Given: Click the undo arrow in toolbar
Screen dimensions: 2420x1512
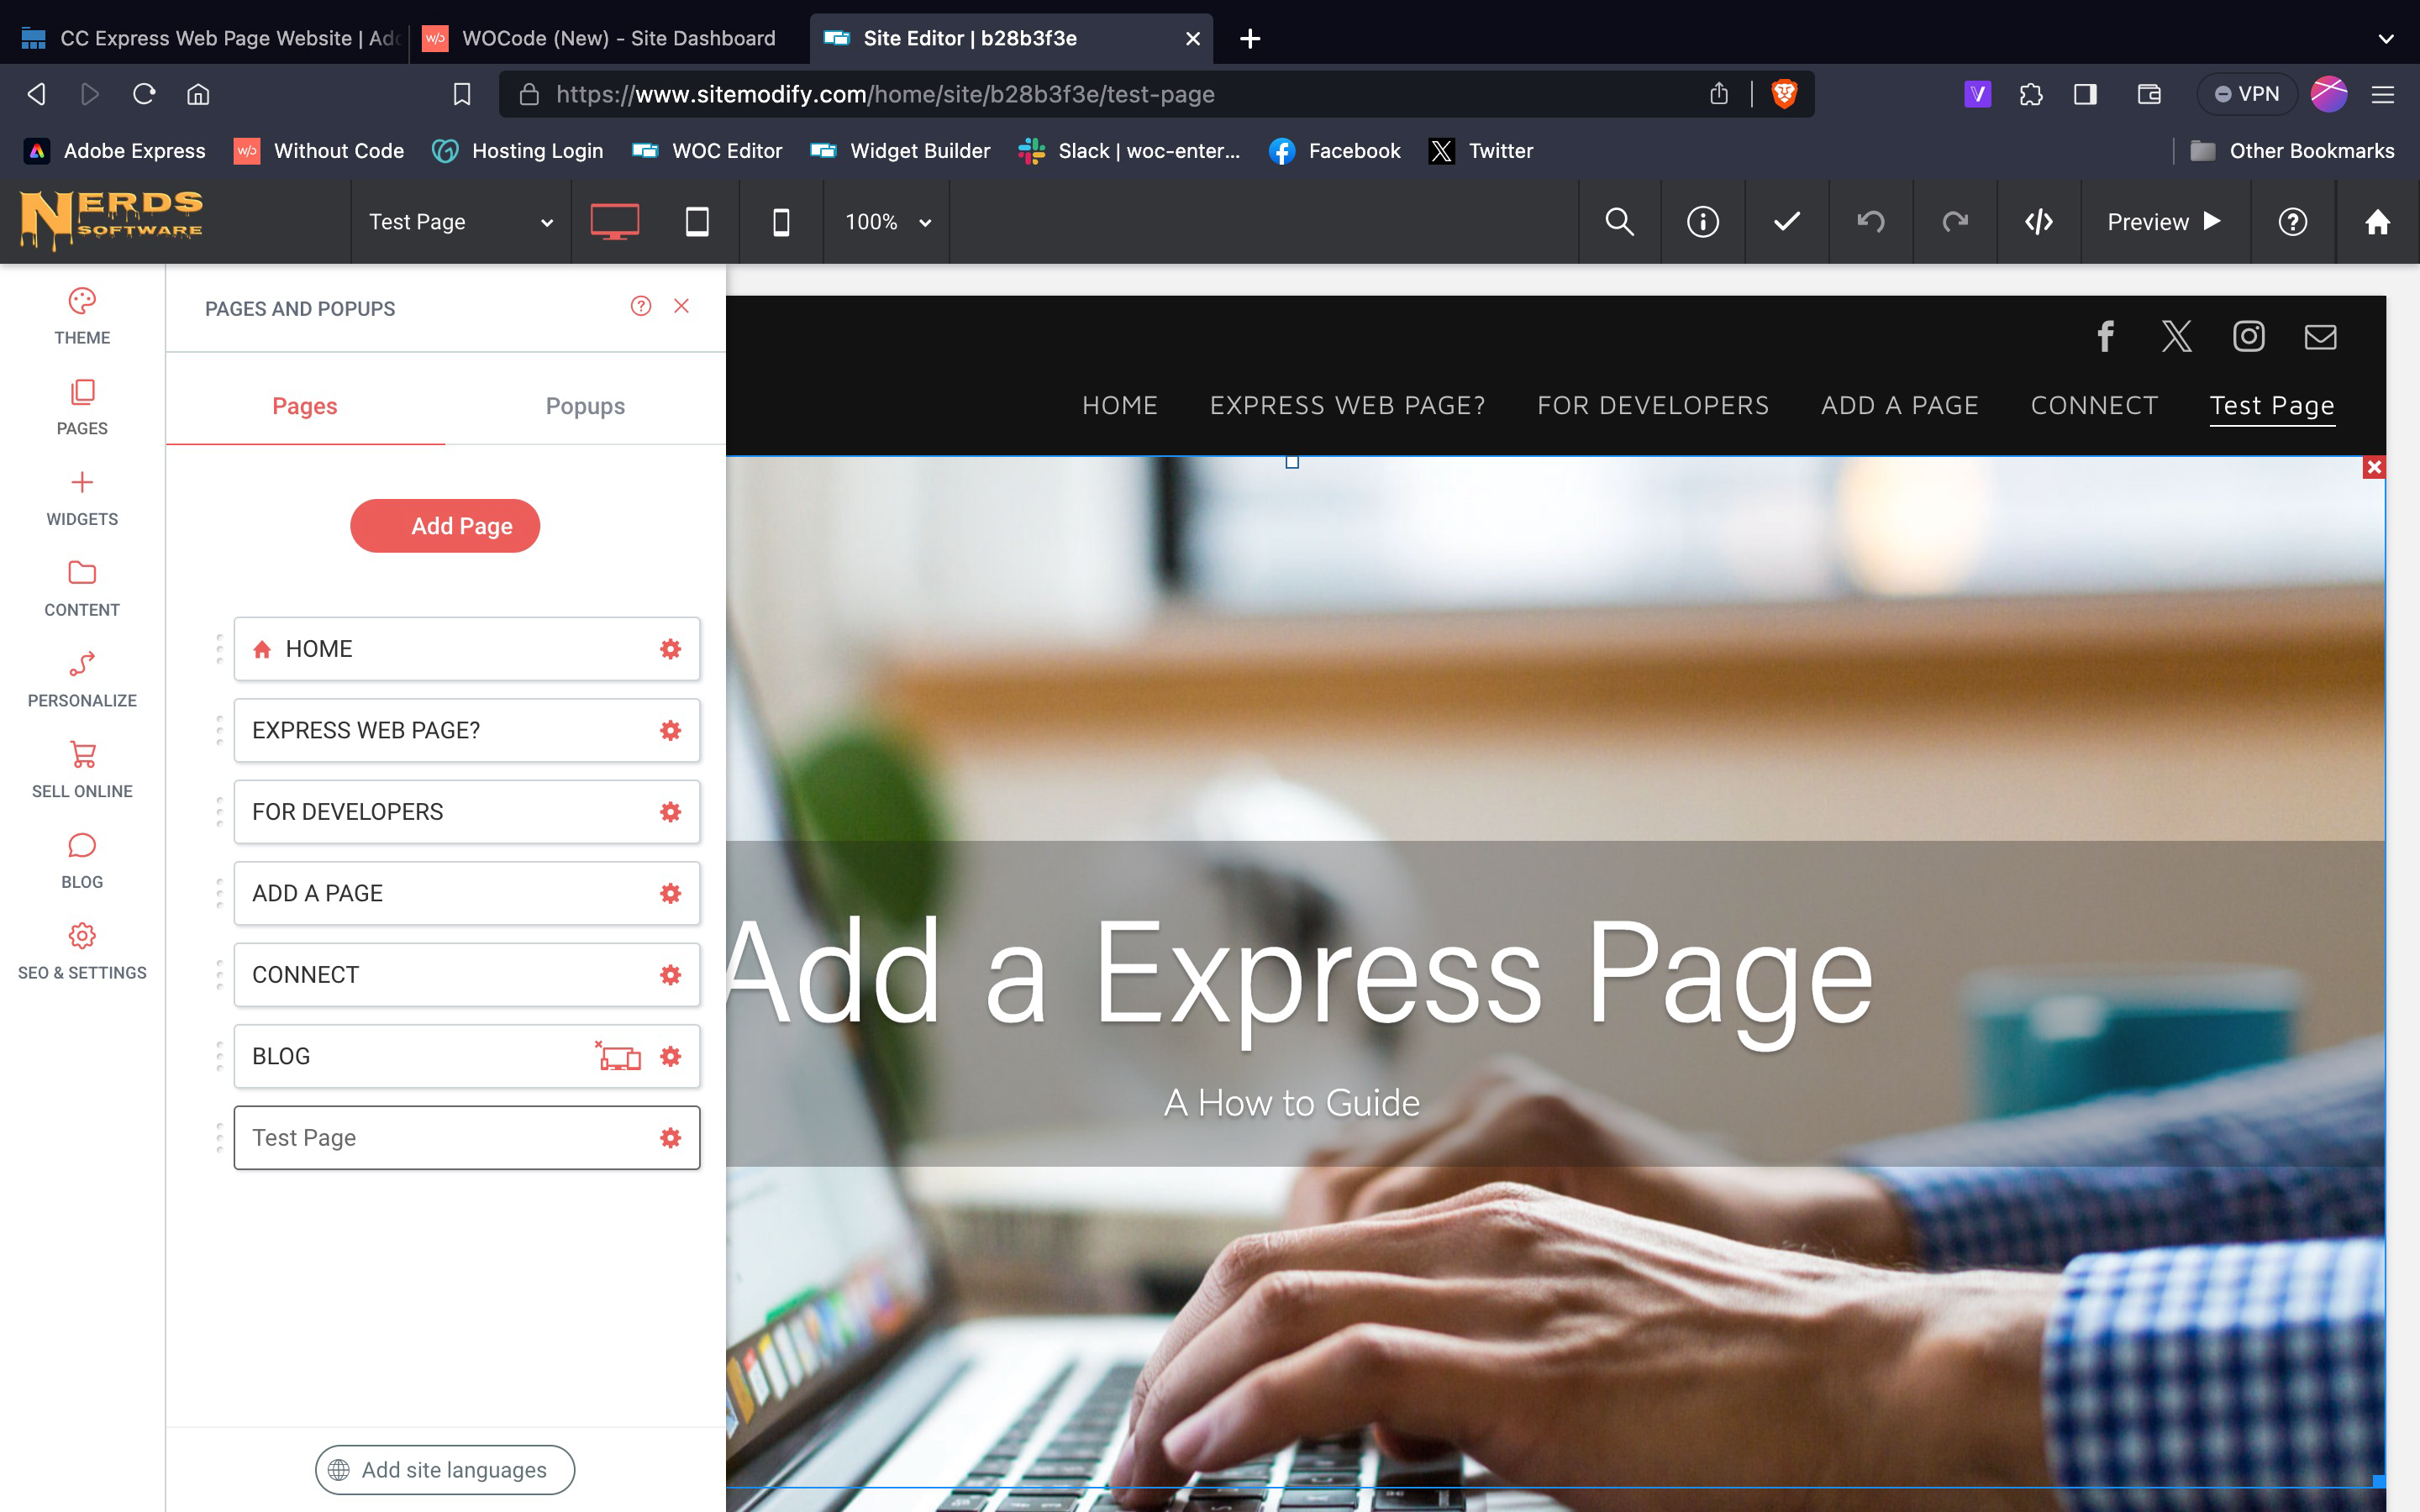Looking at the screenshot, I should pos(1870,221).
